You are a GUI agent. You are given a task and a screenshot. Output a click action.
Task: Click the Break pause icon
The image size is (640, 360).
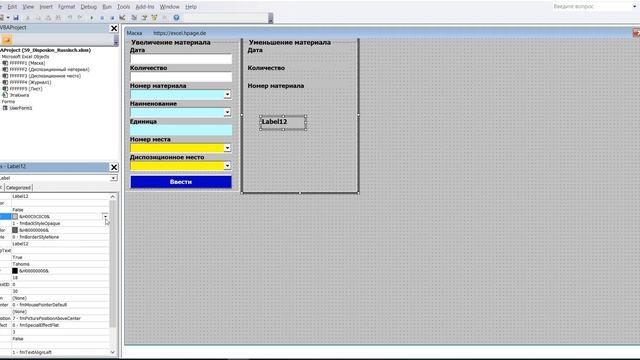102,18
